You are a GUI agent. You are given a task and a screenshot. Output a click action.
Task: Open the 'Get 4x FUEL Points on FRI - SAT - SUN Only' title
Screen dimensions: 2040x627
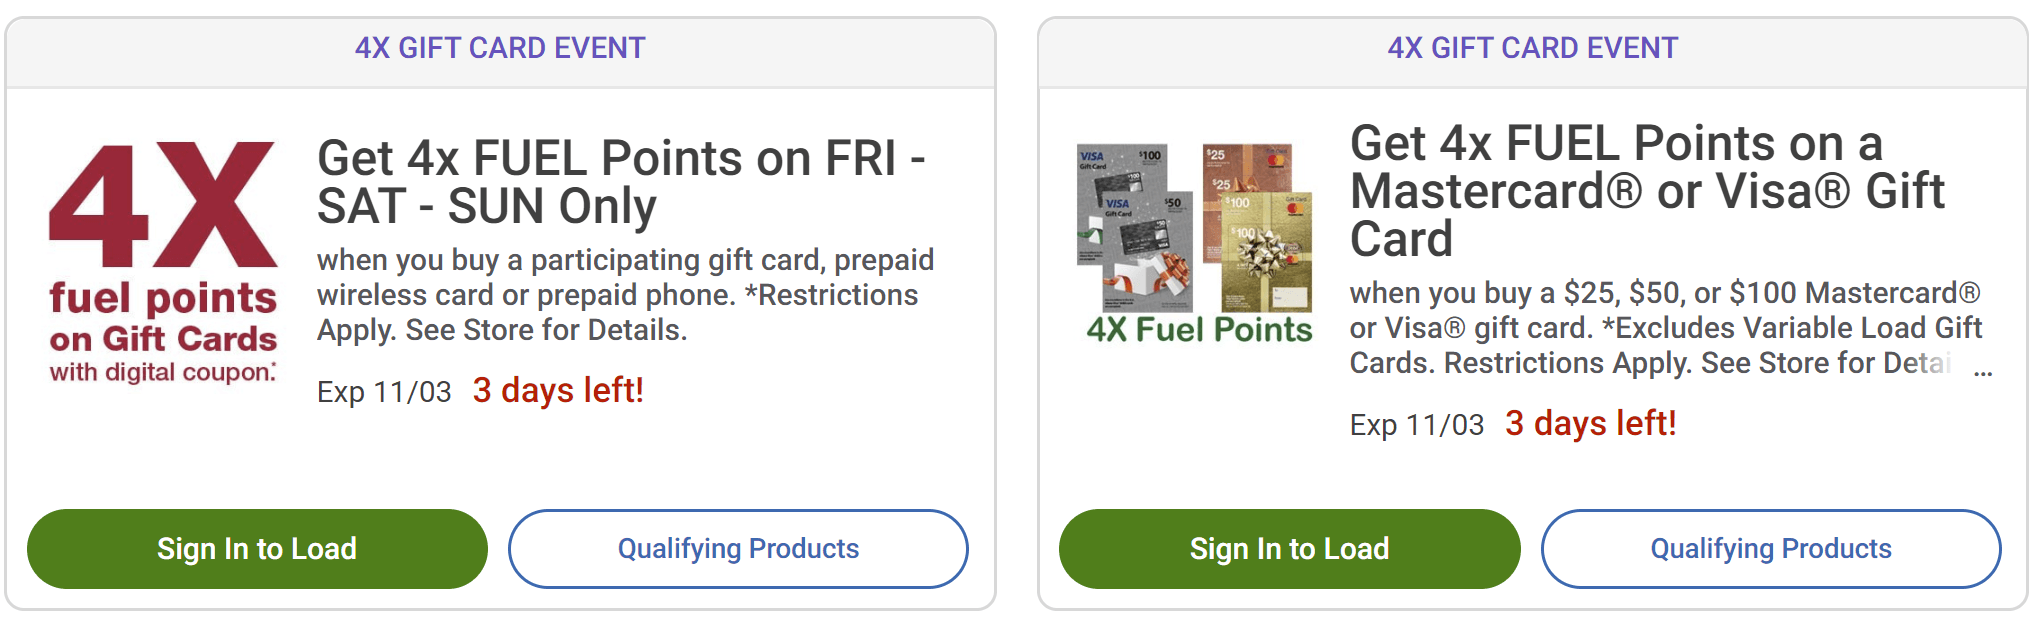(x=620, y=182)
